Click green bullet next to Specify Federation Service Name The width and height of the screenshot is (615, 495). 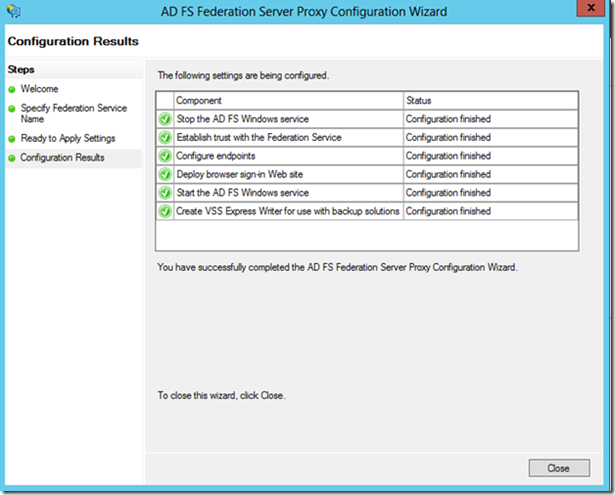point(12,109)
